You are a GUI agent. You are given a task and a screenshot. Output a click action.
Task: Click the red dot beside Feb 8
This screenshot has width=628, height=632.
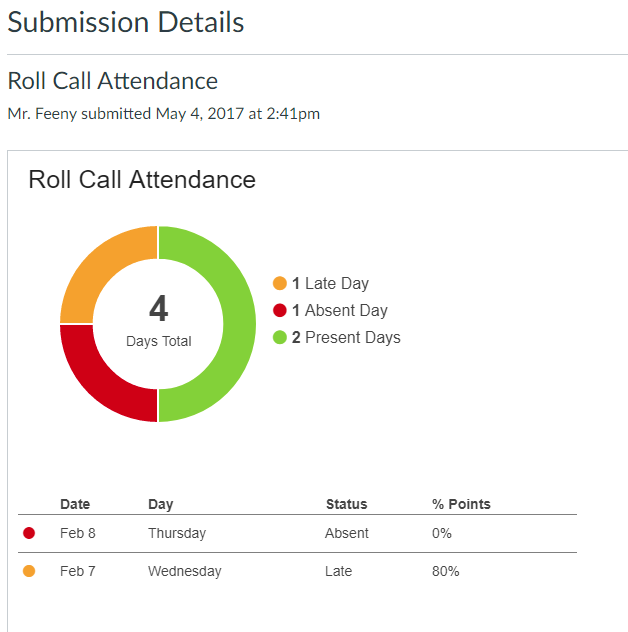coord(29,533)
